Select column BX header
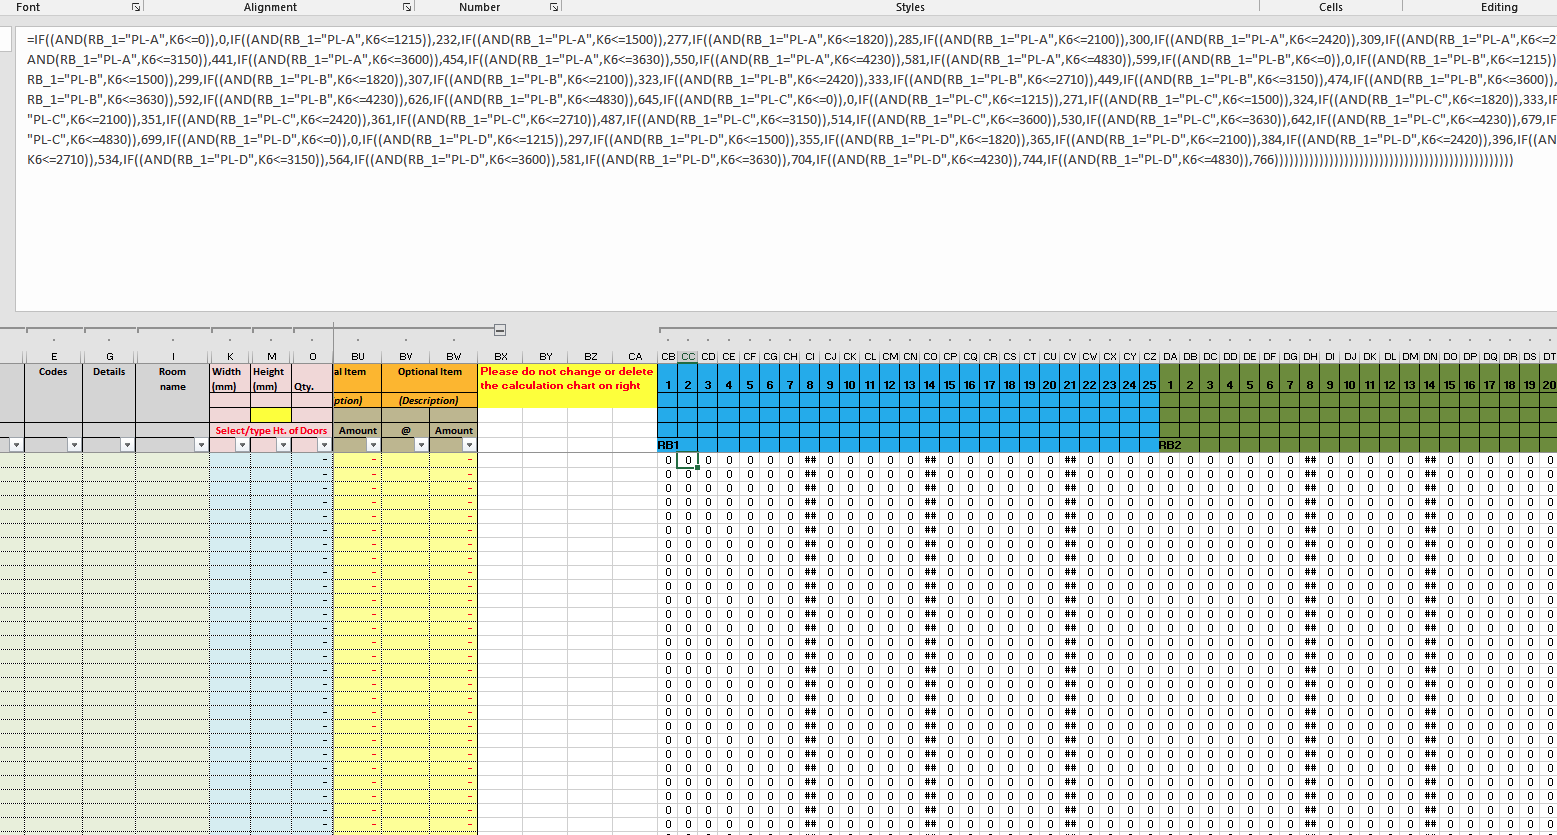 [501, 356]
